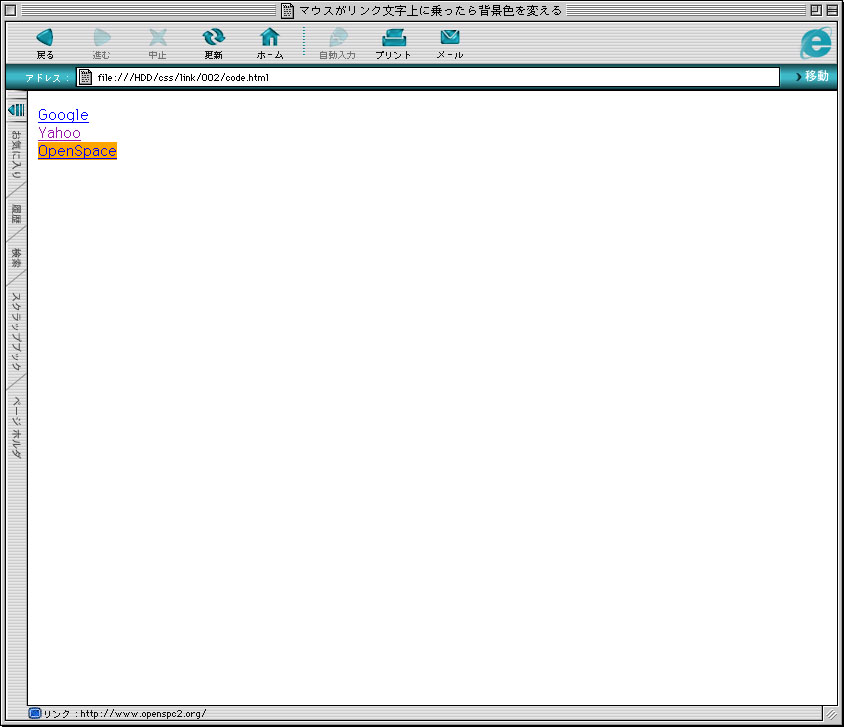Collapse the explorer bar toggle arrow
Viewport: 844px width, 727px height.
pyautogui.click(x=16, y=110)
